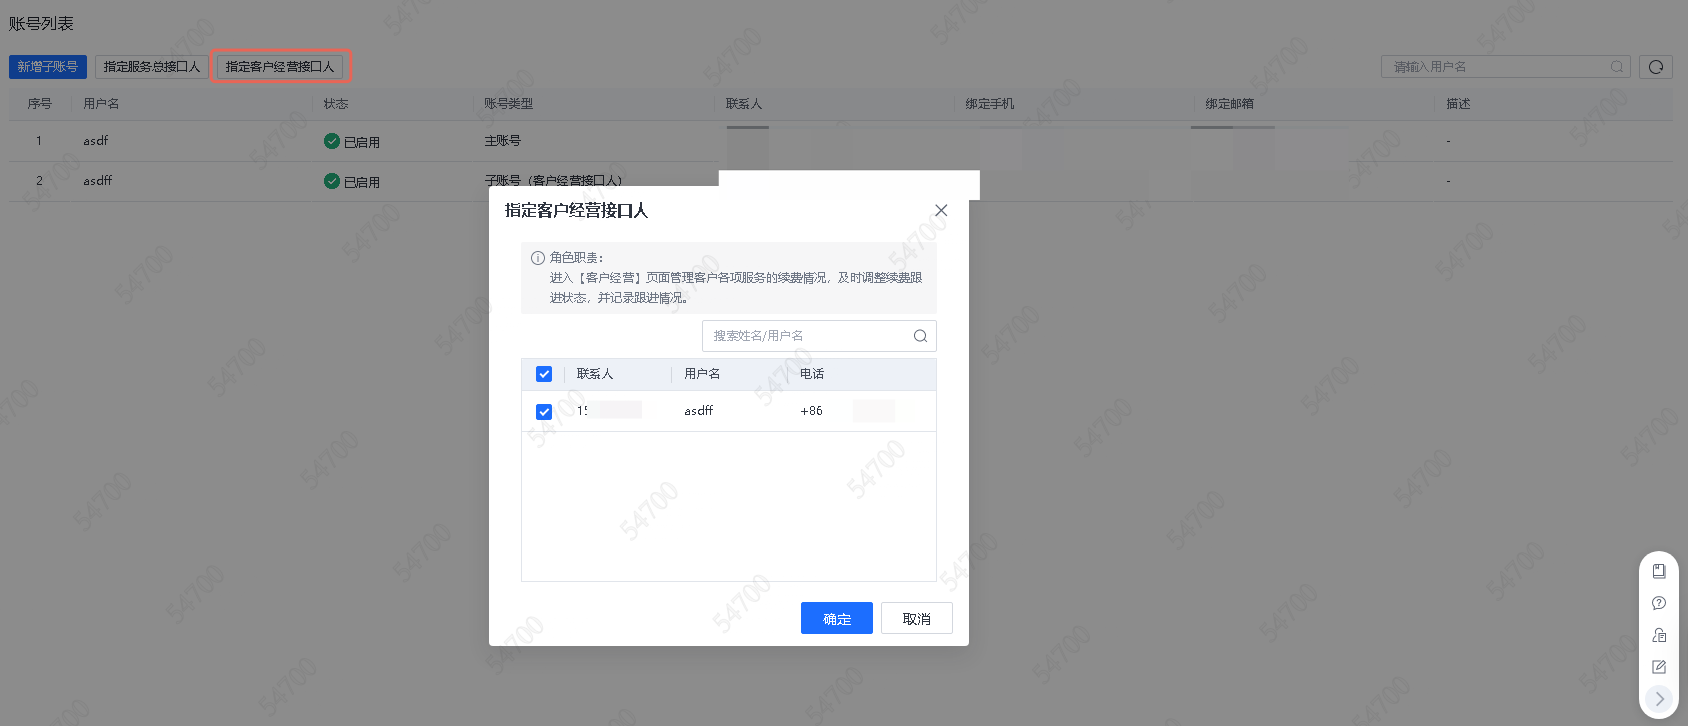The image size is (1688, 726).
Task: Click the user document icon in floating toolbar
Action: (x=1659, y=635)
